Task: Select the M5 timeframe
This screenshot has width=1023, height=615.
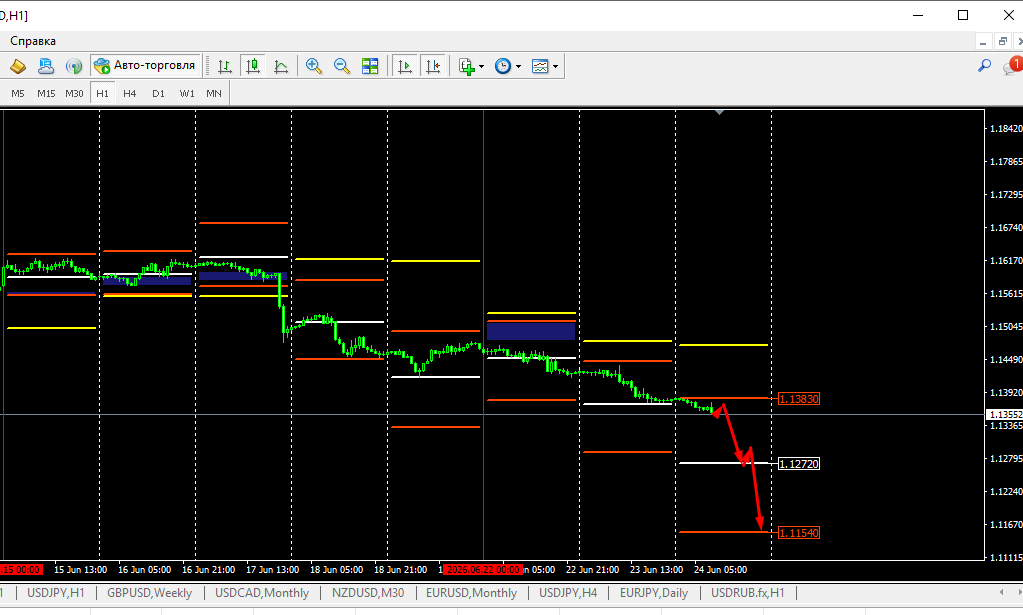Action: click(x=18, y=93)
